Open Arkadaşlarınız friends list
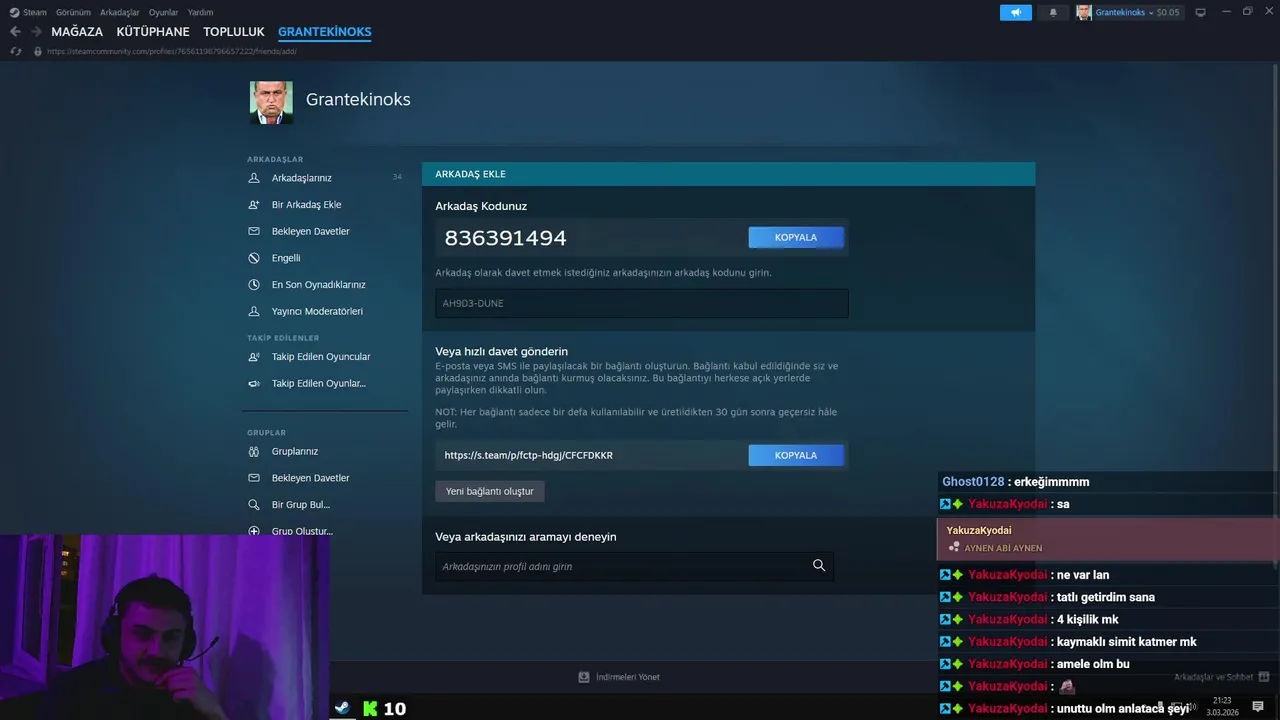 point(301,178)
